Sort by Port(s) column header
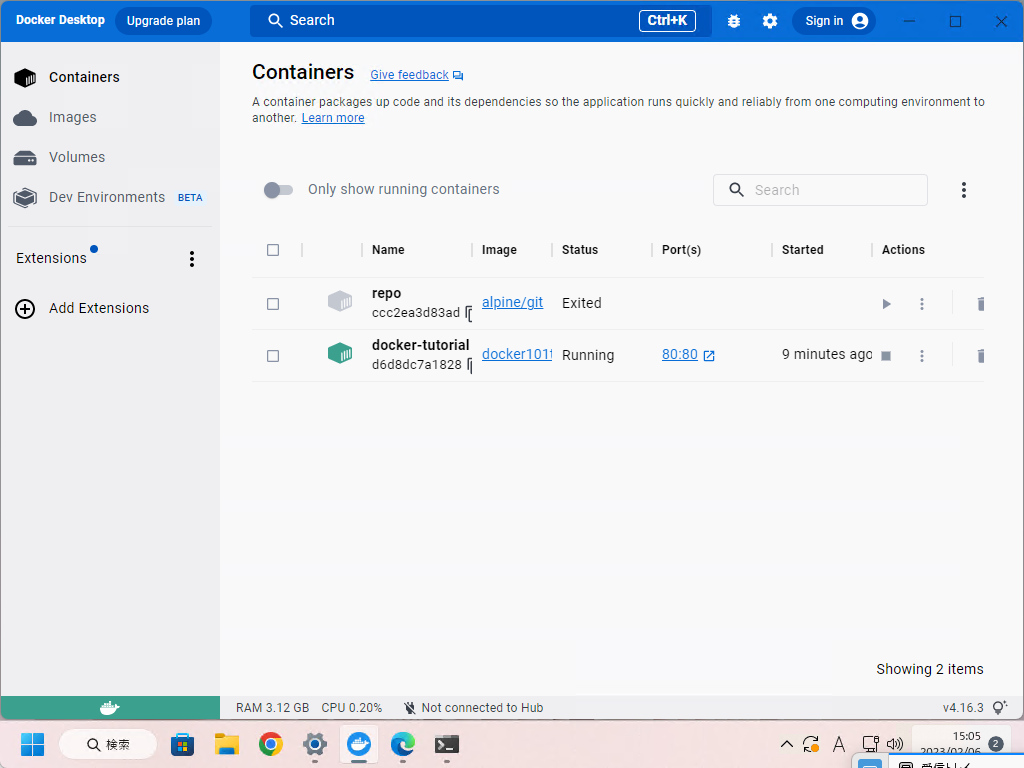This screenshot has width=1024, height=768. coord(681,250)
